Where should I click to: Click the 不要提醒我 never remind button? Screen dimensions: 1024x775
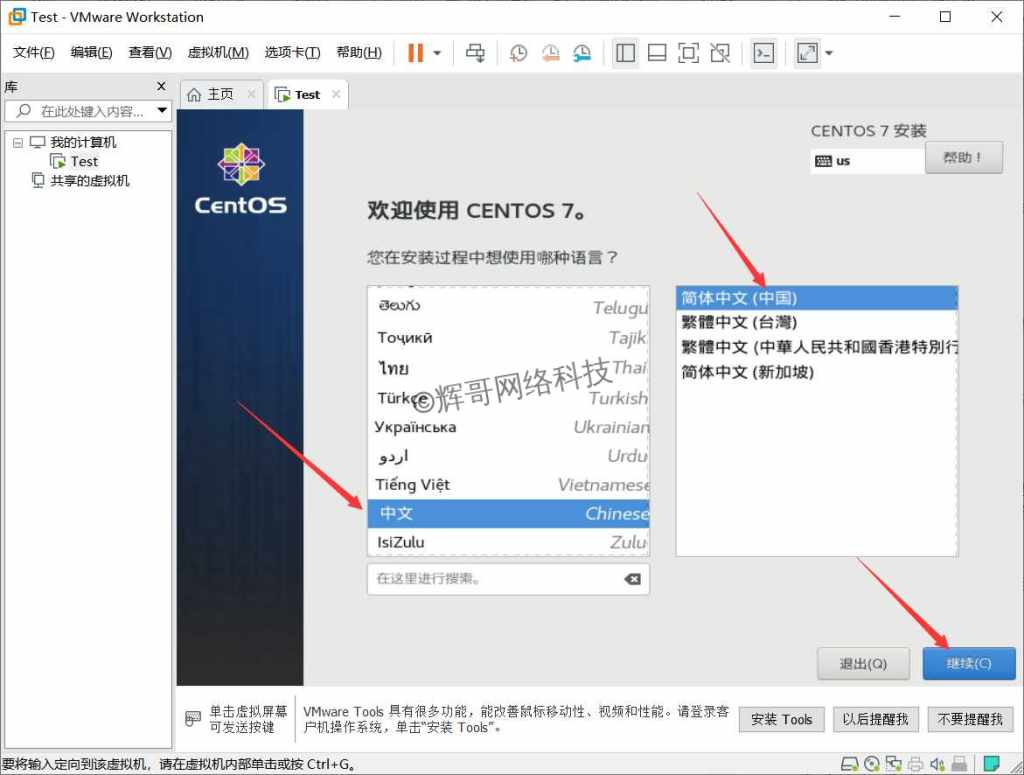(x=970, y=720)
